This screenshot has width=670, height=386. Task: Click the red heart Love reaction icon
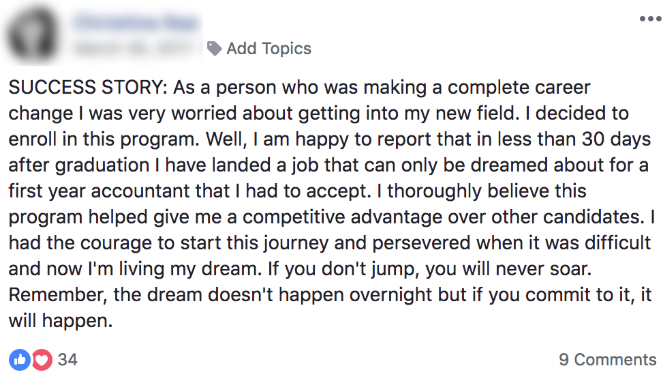(42, 359)
